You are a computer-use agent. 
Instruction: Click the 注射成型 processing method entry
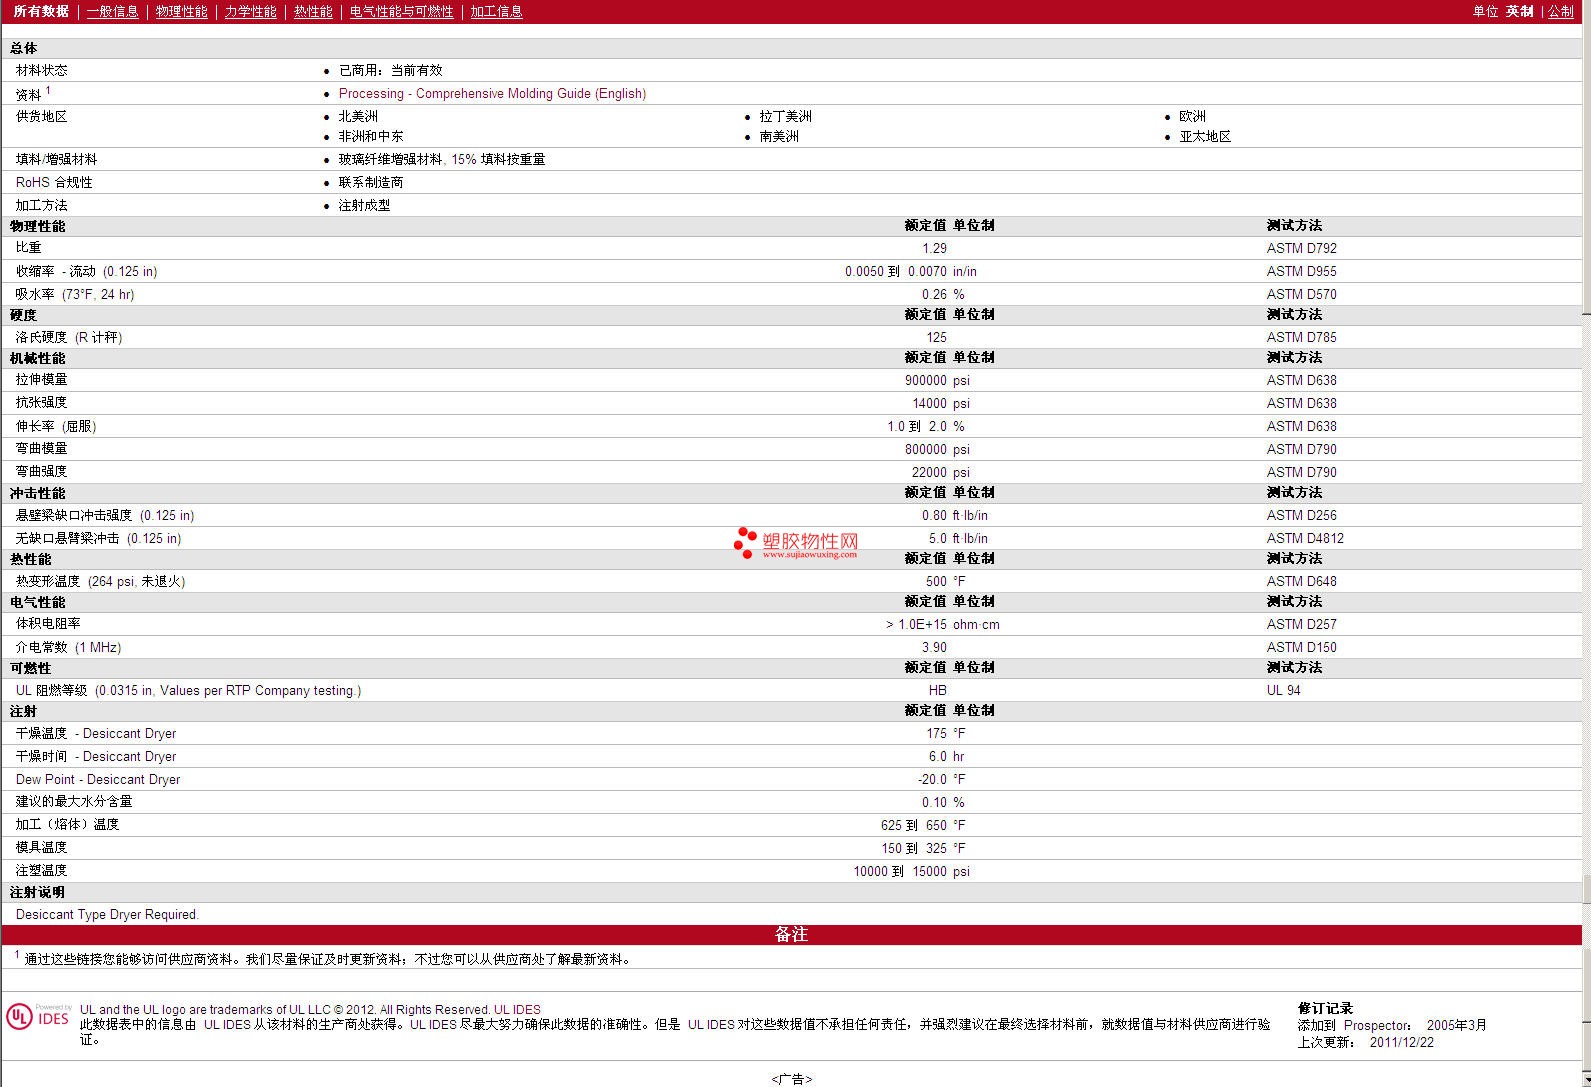pos(364,205)
